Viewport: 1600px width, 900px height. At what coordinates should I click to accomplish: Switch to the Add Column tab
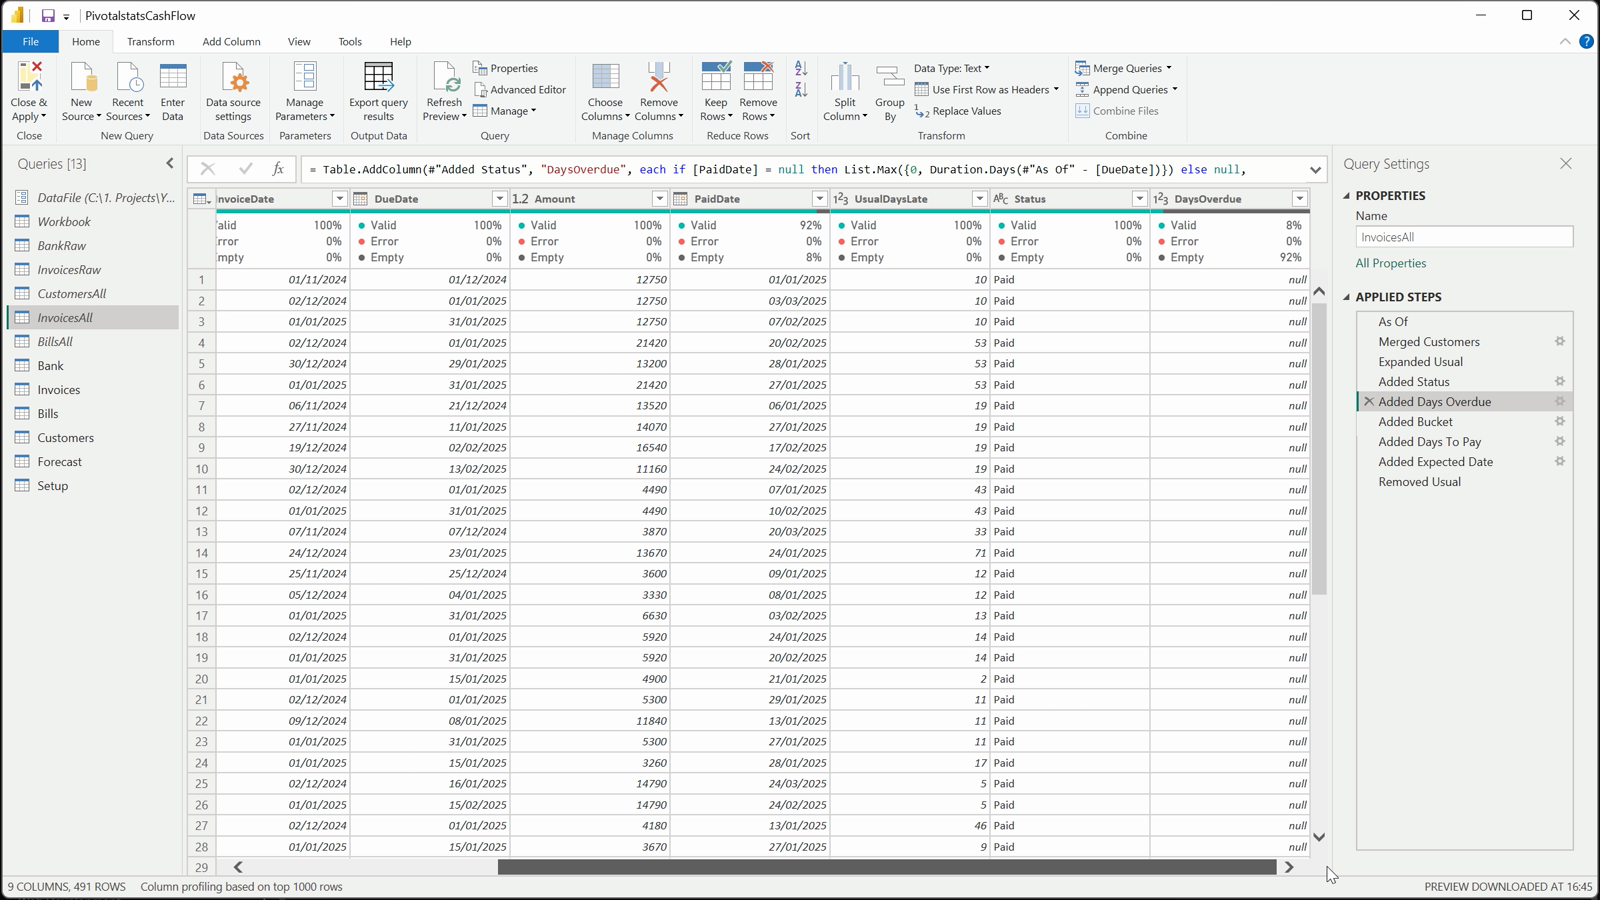coord(231,41)
